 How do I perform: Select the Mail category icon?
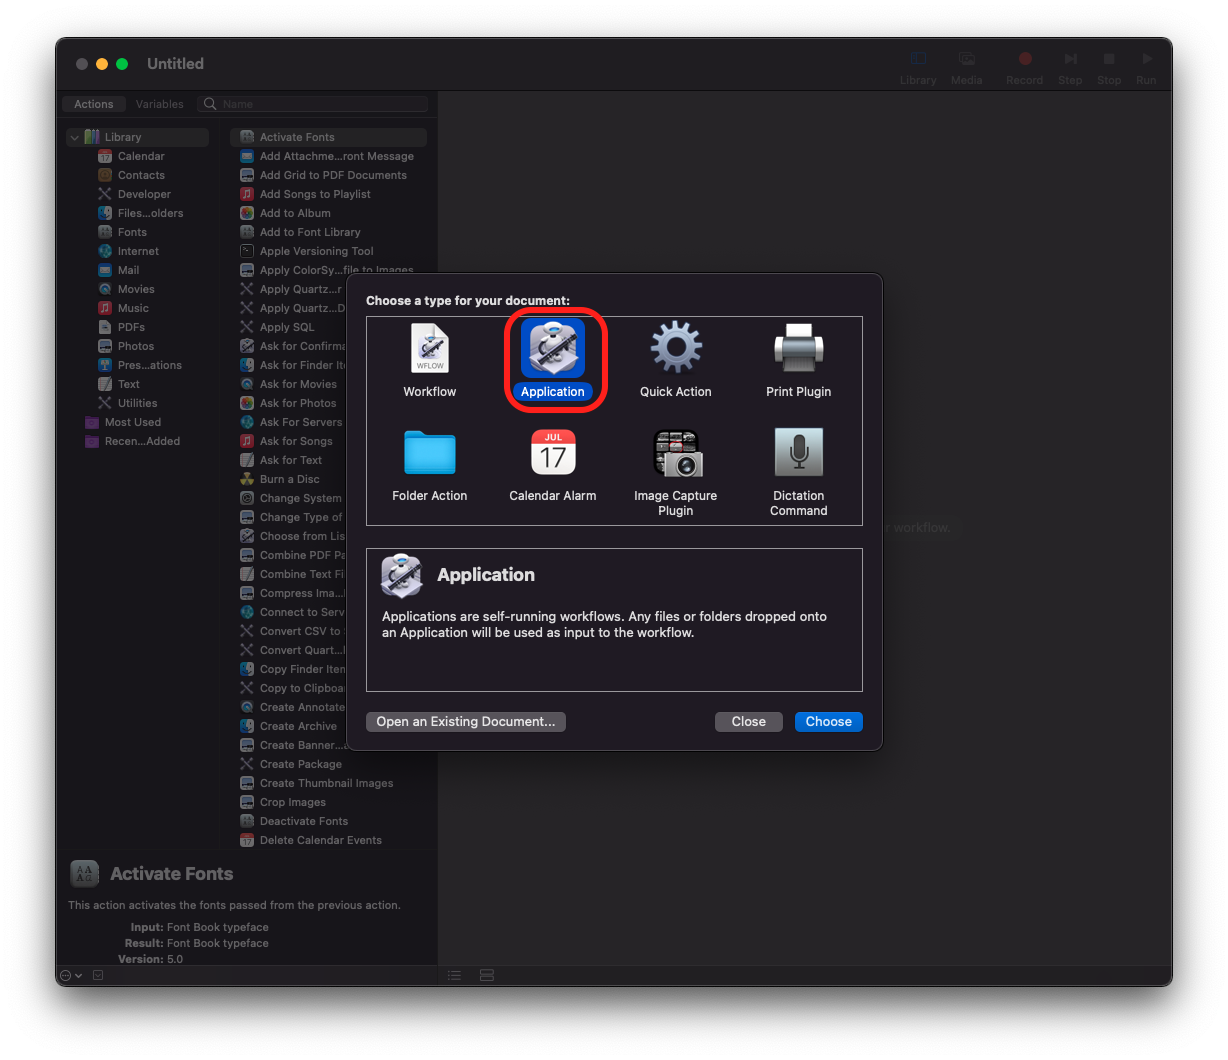click(x=105, y=270)
